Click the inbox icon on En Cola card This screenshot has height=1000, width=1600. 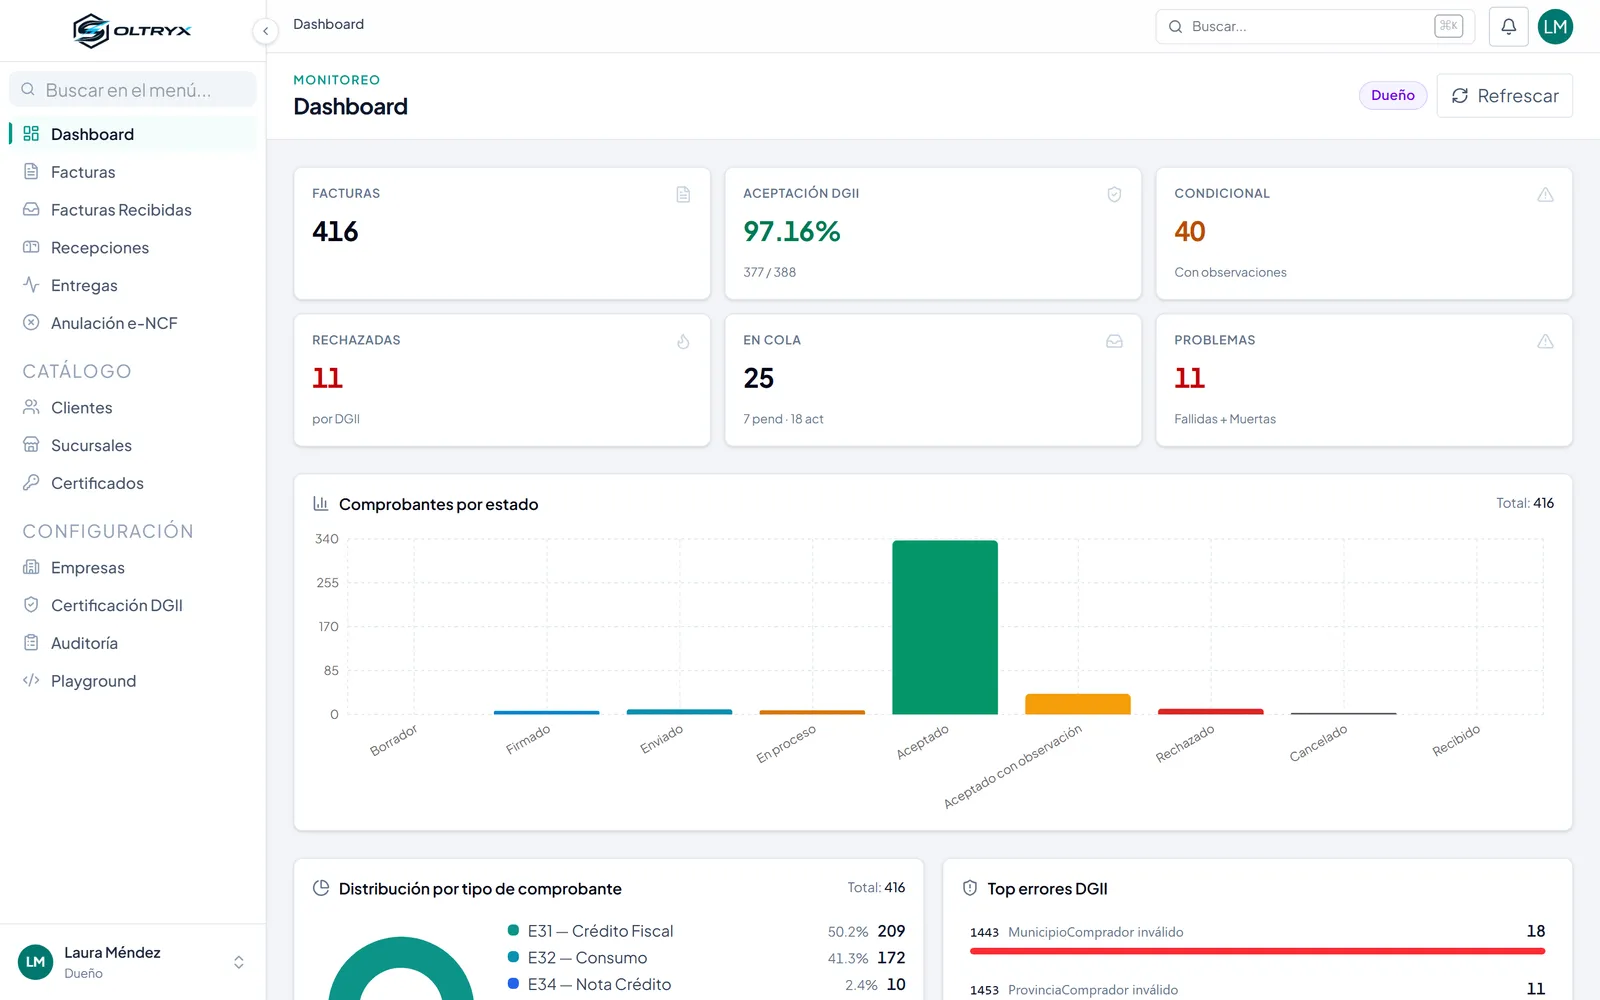click(1114, 341)
